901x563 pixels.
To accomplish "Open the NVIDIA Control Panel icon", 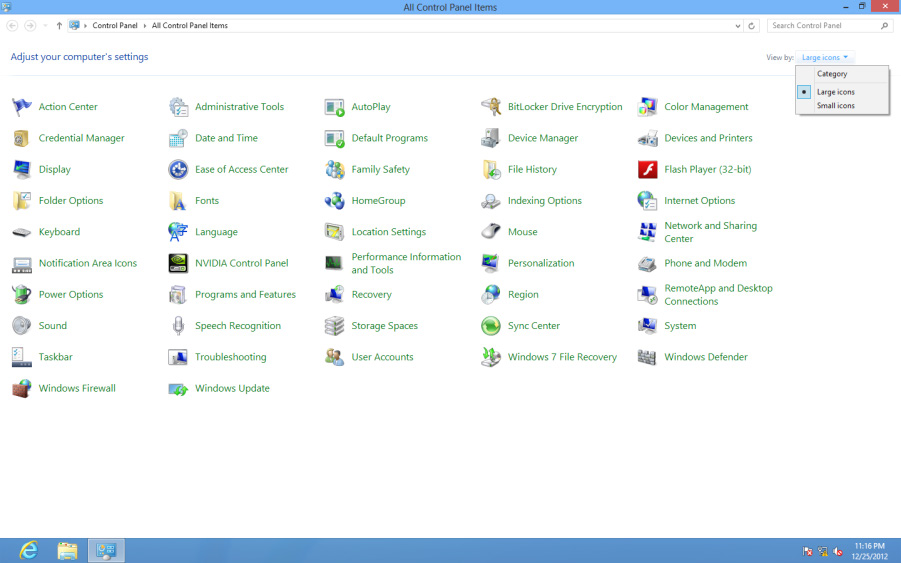I will click(x=178, y=263).
